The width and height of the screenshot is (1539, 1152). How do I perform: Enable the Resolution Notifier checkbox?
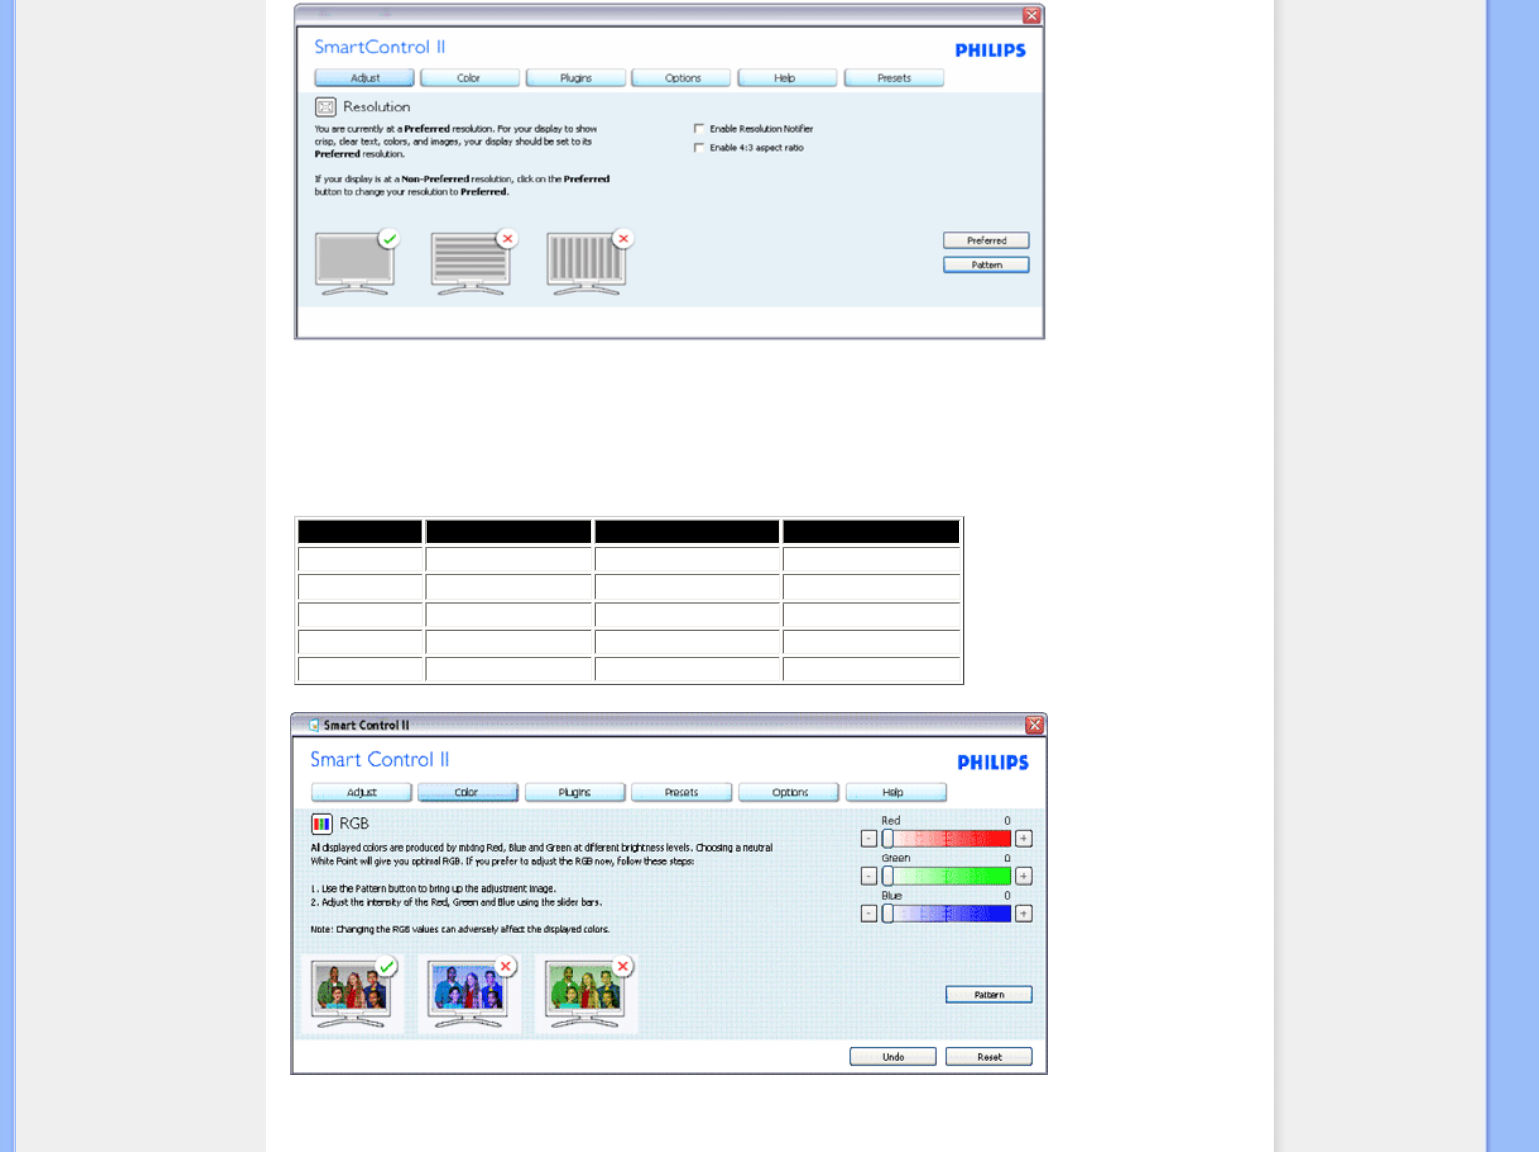(x=699, y=128)
